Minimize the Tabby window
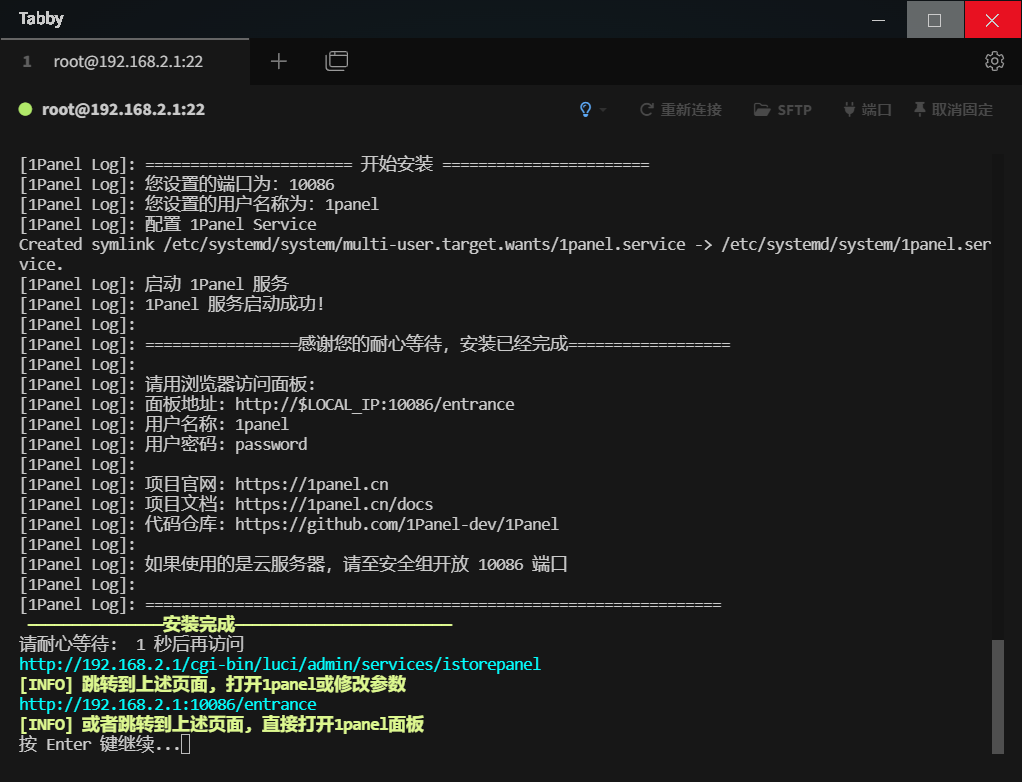 pos(878,20)
